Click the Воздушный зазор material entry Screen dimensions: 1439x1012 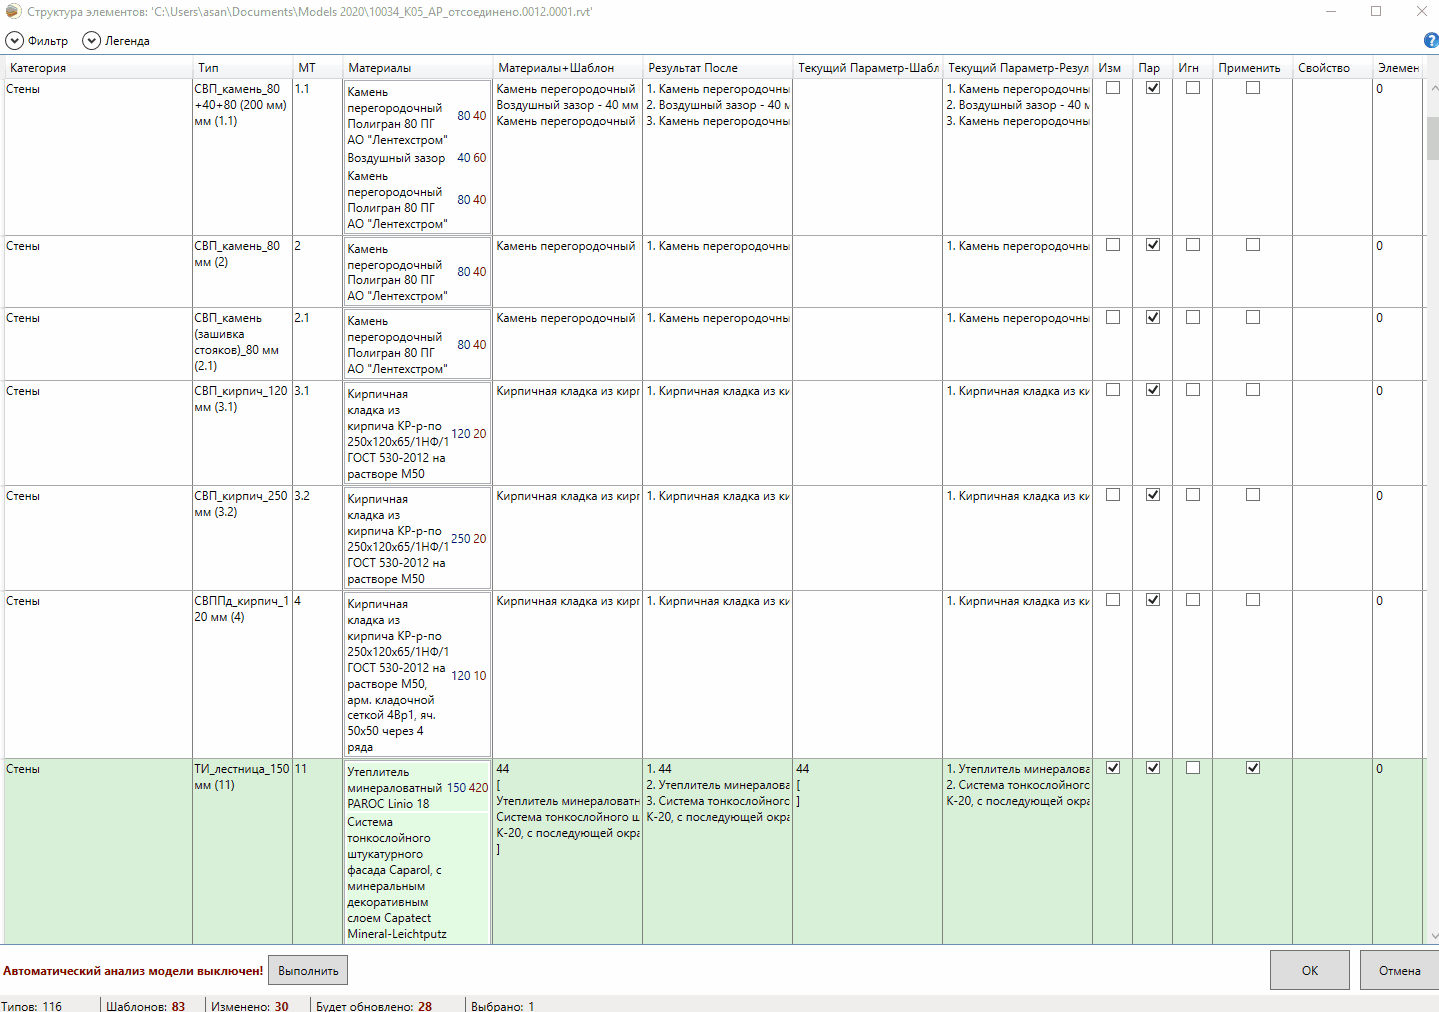pyautogui.click(x=417, y=158)
